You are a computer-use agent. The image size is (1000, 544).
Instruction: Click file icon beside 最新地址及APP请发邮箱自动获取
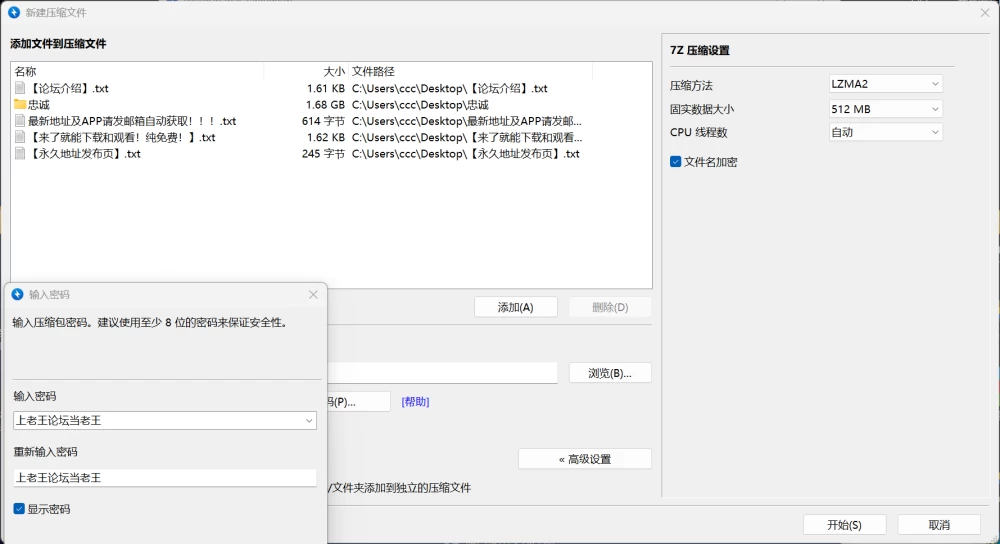click(20, 121)
